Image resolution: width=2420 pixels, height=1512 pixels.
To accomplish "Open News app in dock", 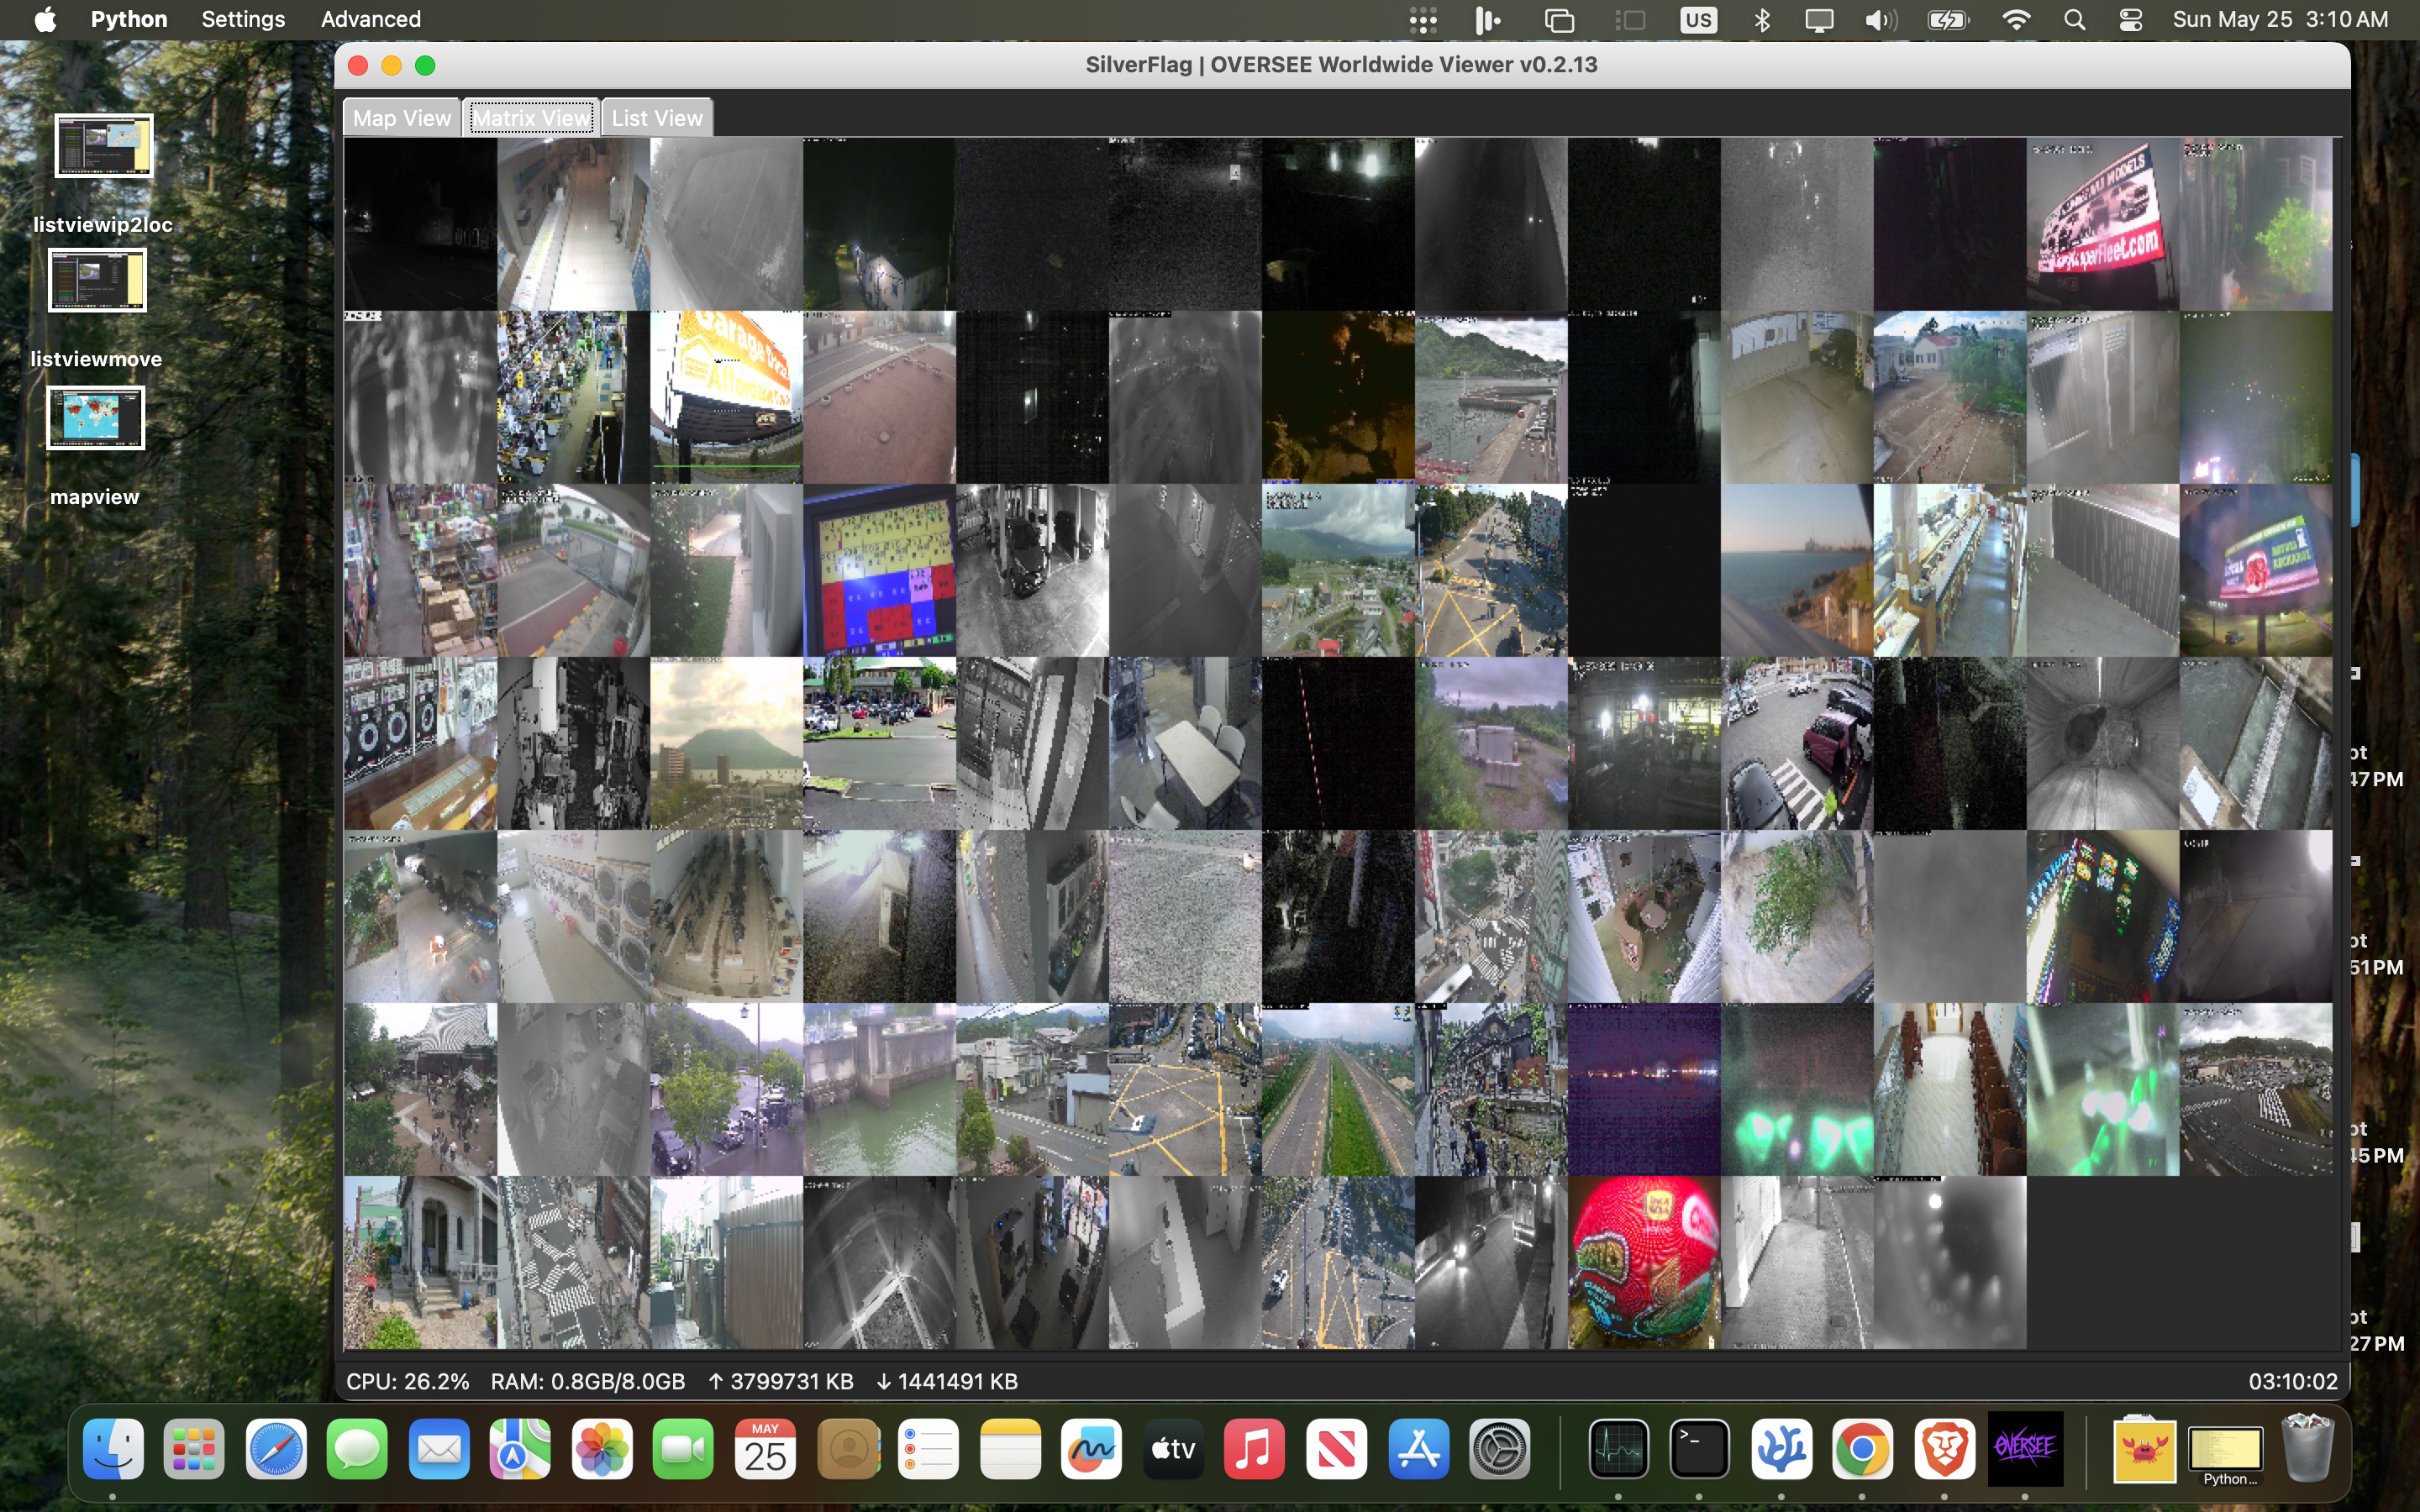I will tap(1336, 1449).
